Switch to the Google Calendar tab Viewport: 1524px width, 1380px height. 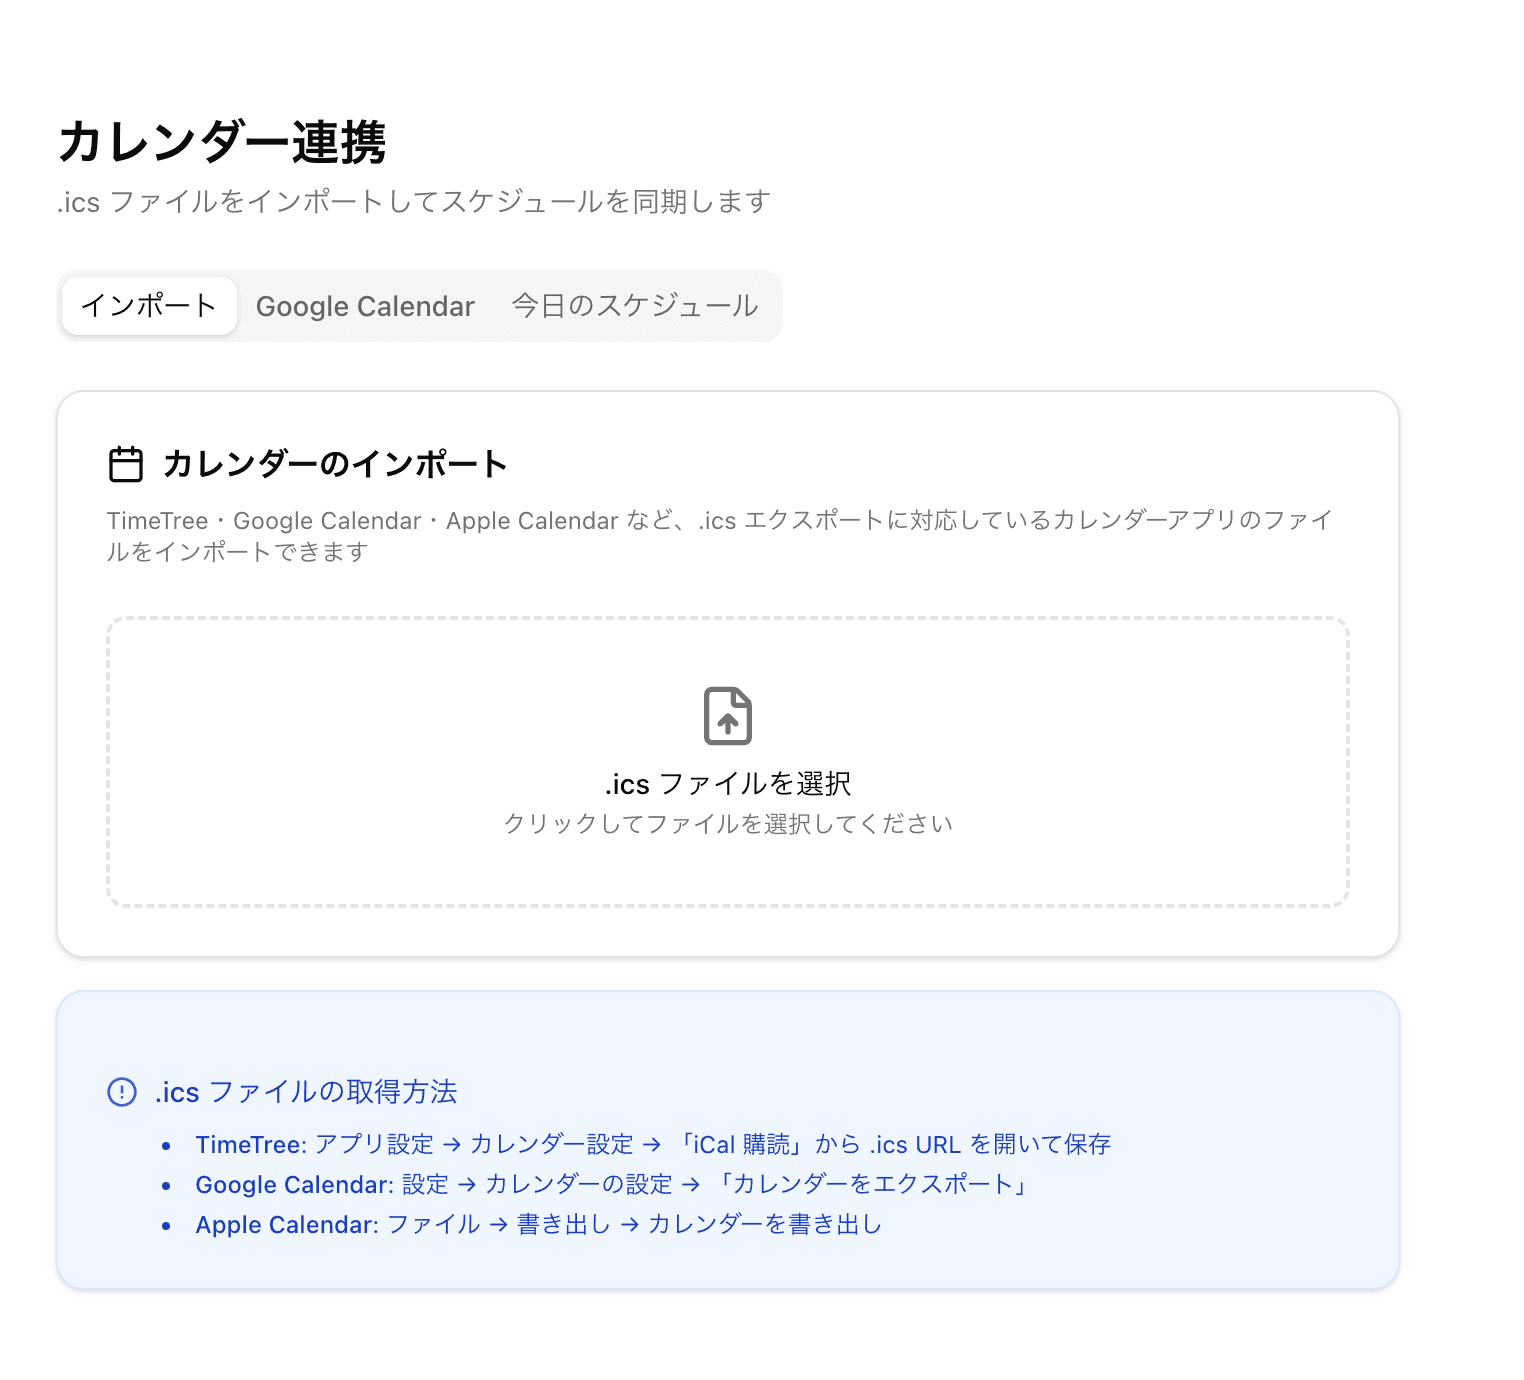[x=365, y=306]
